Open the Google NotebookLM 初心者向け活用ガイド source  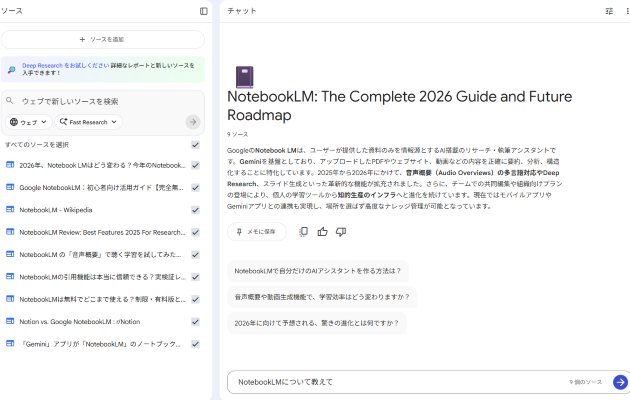tap(101, 188)
